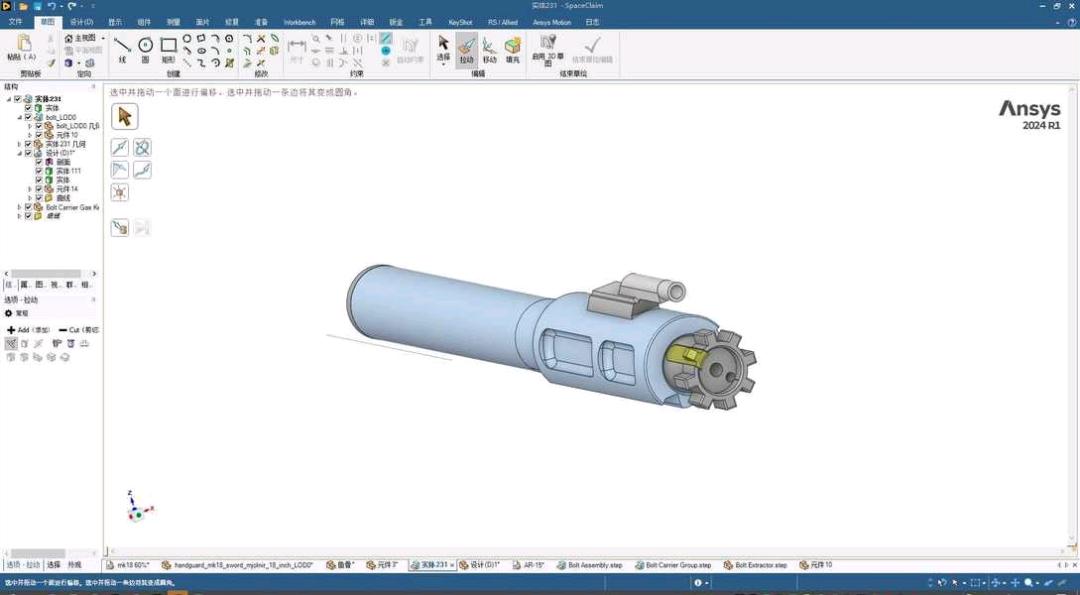Image resolution: width=1080 pixels, height=595 pixels.
Task: Toggle checkbox for Bolt Carrier Gas Key
Action: coord(28,207)
